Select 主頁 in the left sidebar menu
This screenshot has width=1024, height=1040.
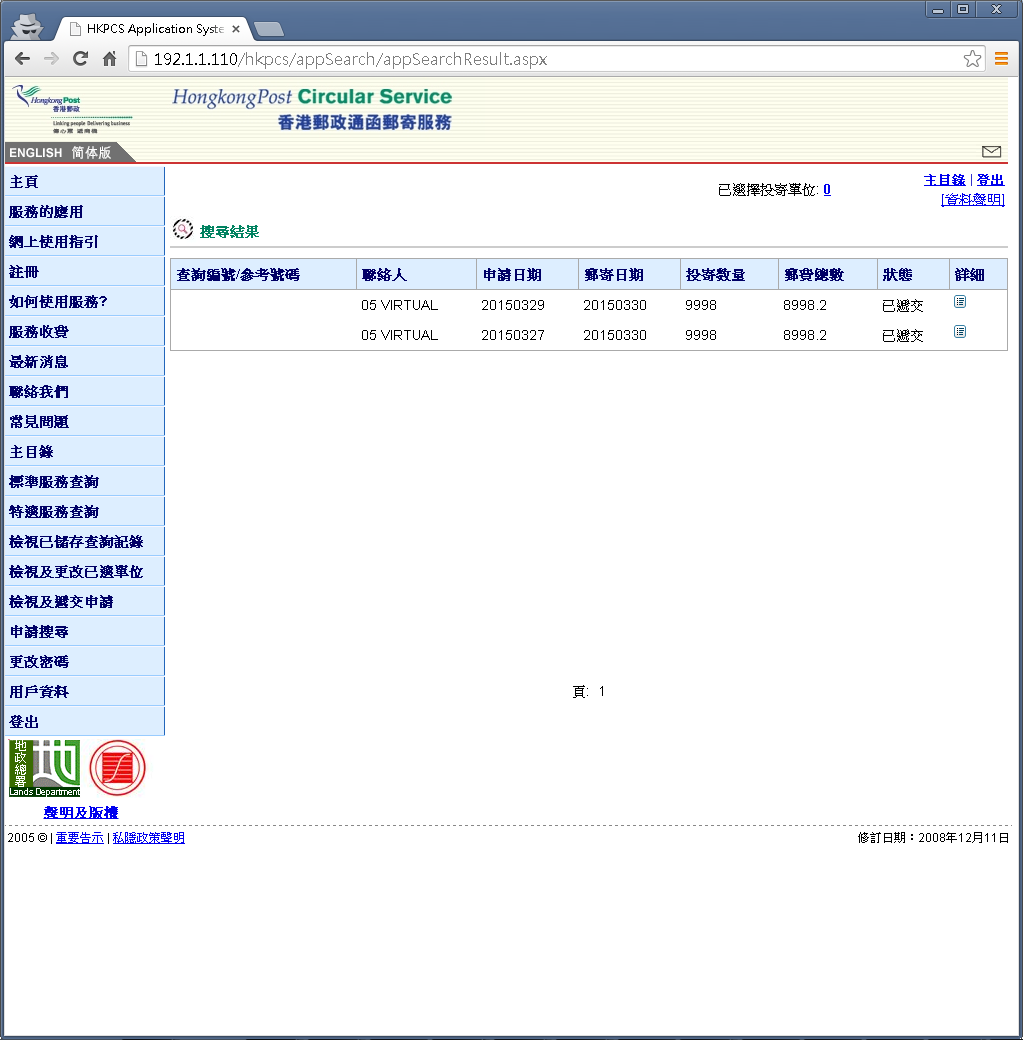(24, 181)
